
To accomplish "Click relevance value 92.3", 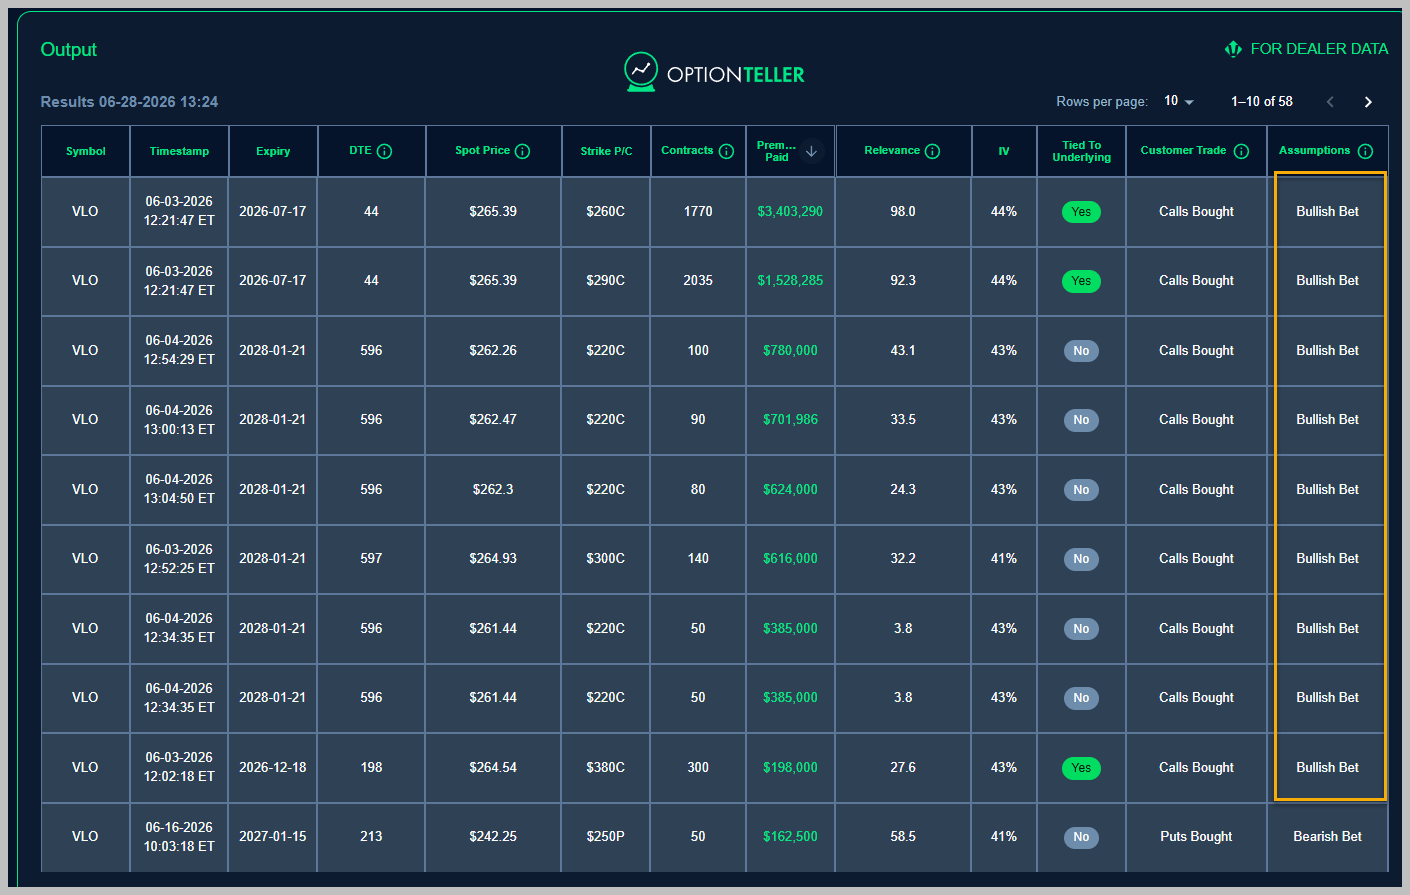I will pyautogui.click(x=903, y=280).
